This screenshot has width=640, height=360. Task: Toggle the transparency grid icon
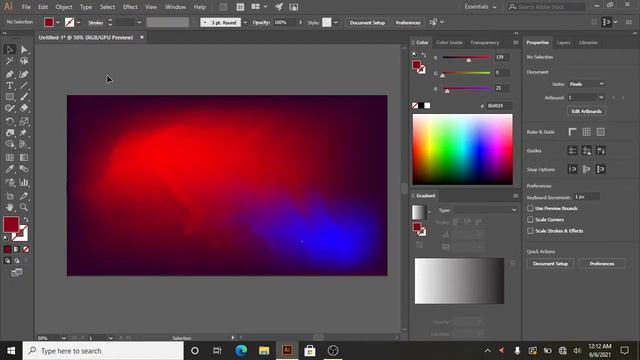(x=600, y=132)
